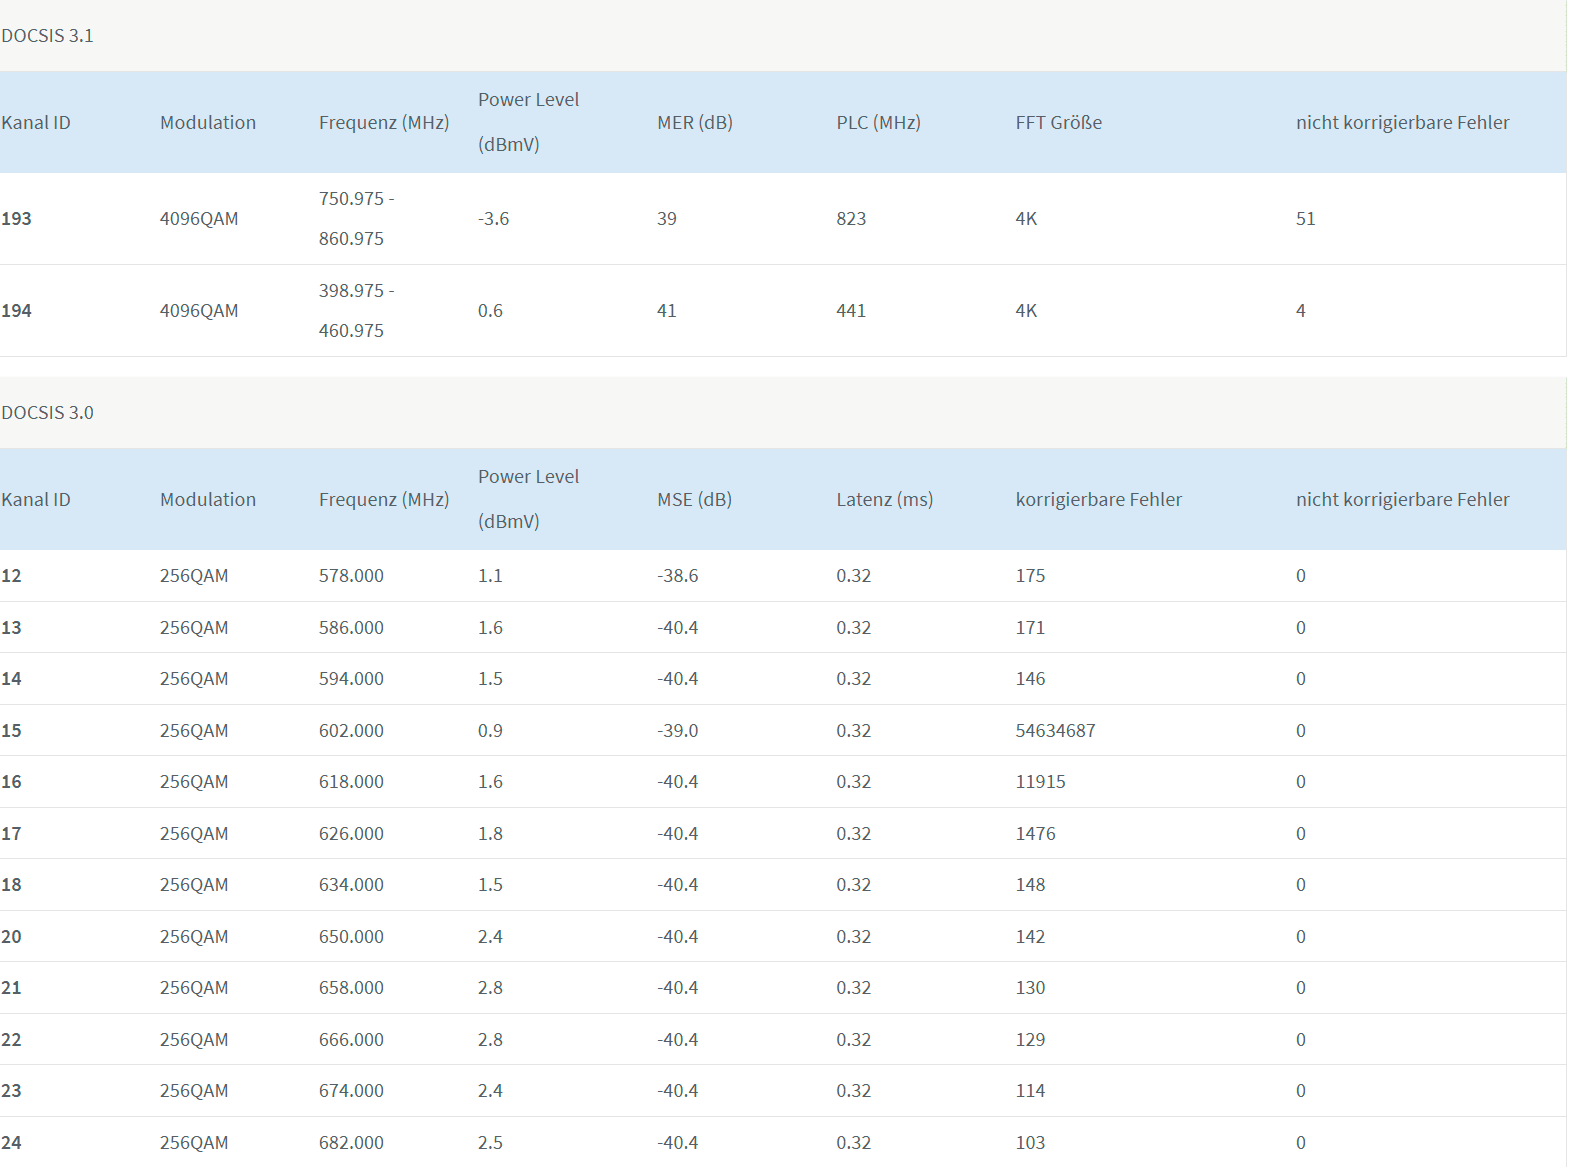This screenshot has width=1571, height=1167.
Task: Select channel 17 ID cell
Action: pyautogui.click(x=11, y=834)
